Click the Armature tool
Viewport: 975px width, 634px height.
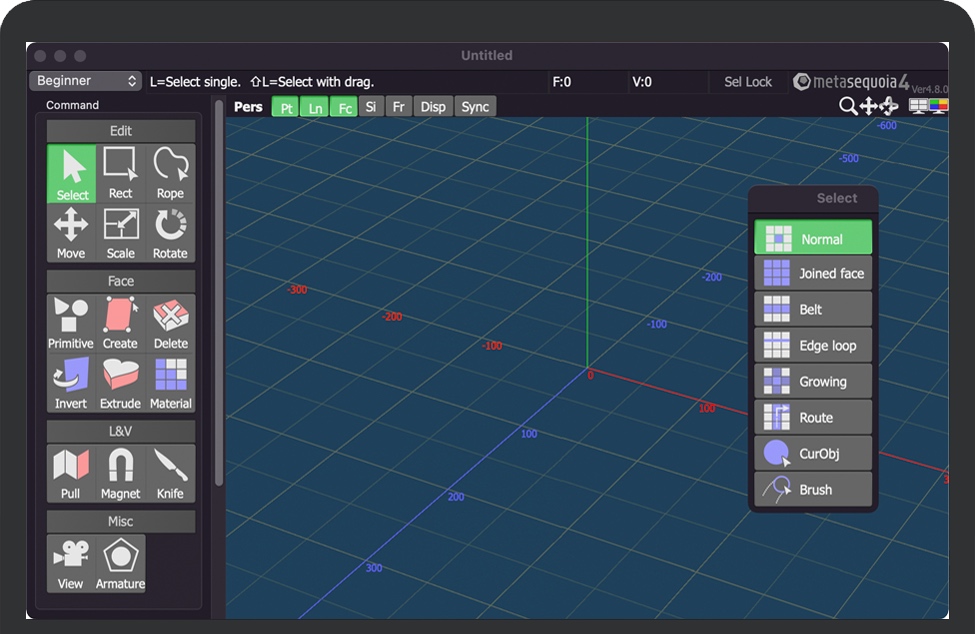120,563
